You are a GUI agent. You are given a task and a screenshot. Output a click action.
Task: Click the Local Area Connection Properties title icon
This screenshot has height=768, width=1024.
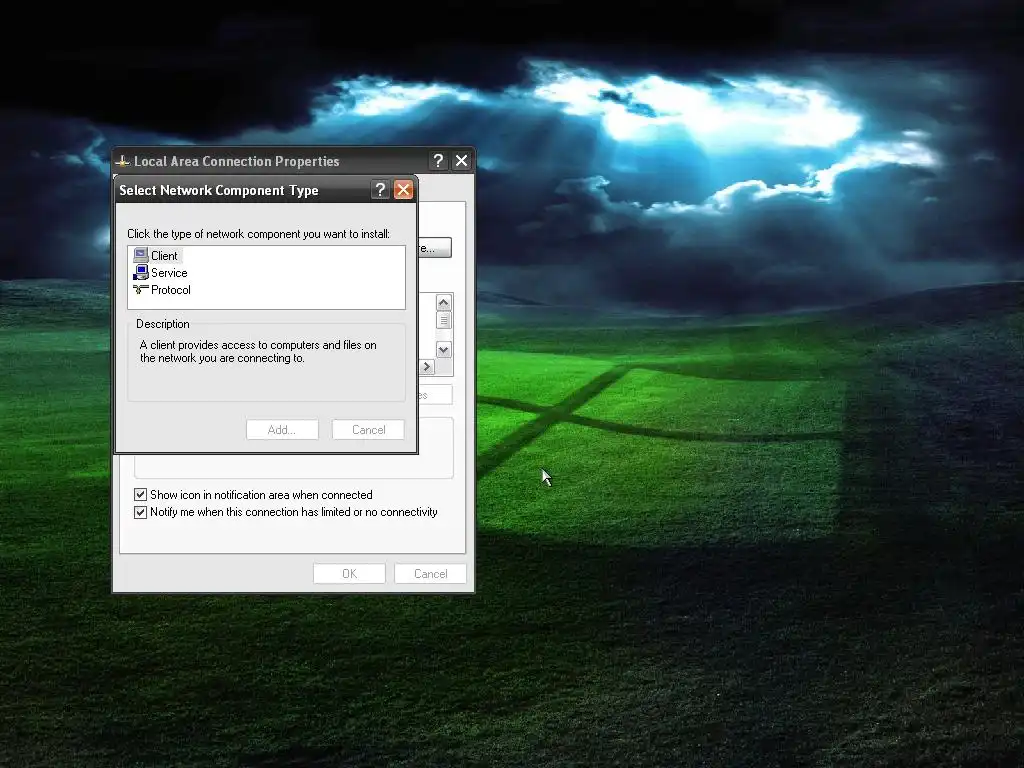pos(123,161)
